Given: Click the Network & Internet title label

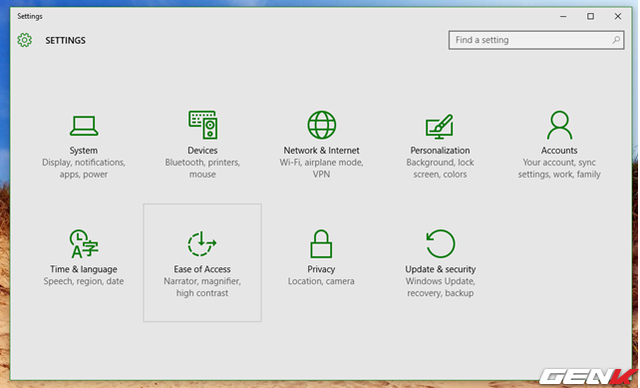Looking at the screenshot, I should coord(322,151).
